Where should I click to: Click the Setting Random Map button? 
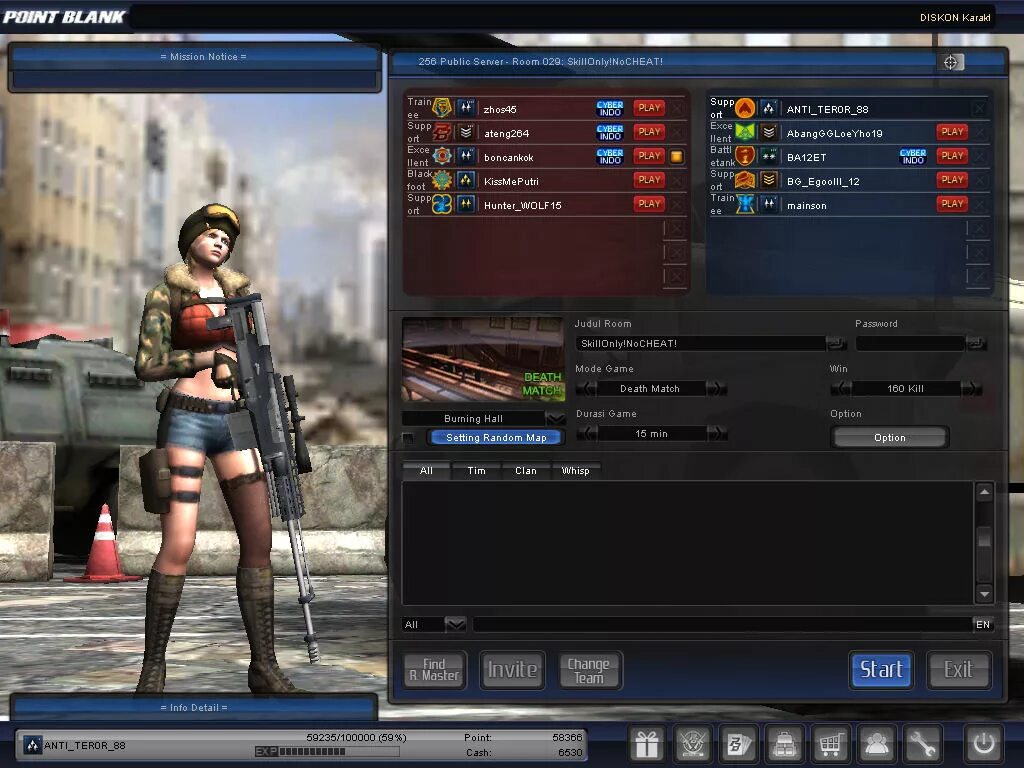point(496,438)
